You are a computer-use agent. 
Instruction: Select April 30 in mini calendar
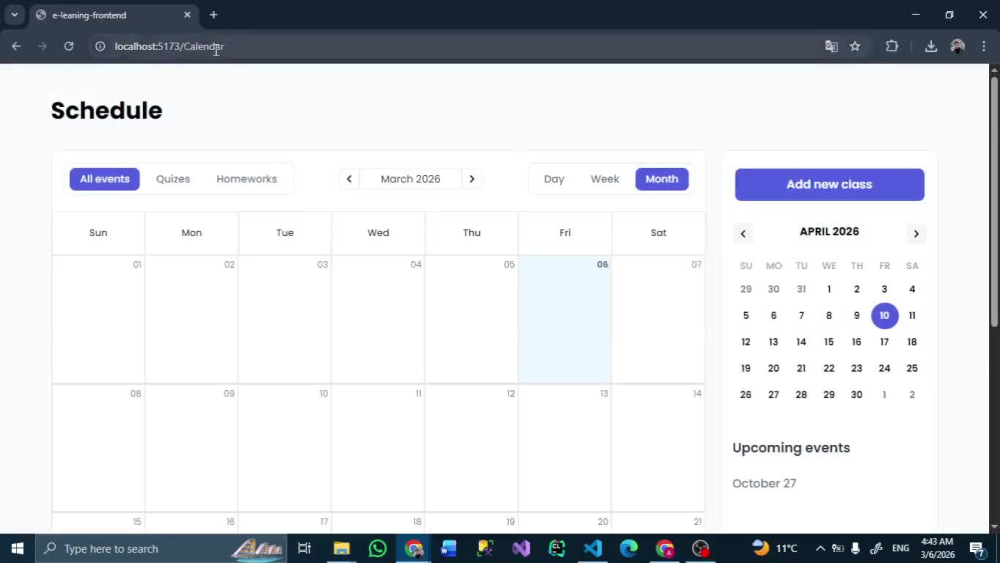click(857, 395)
